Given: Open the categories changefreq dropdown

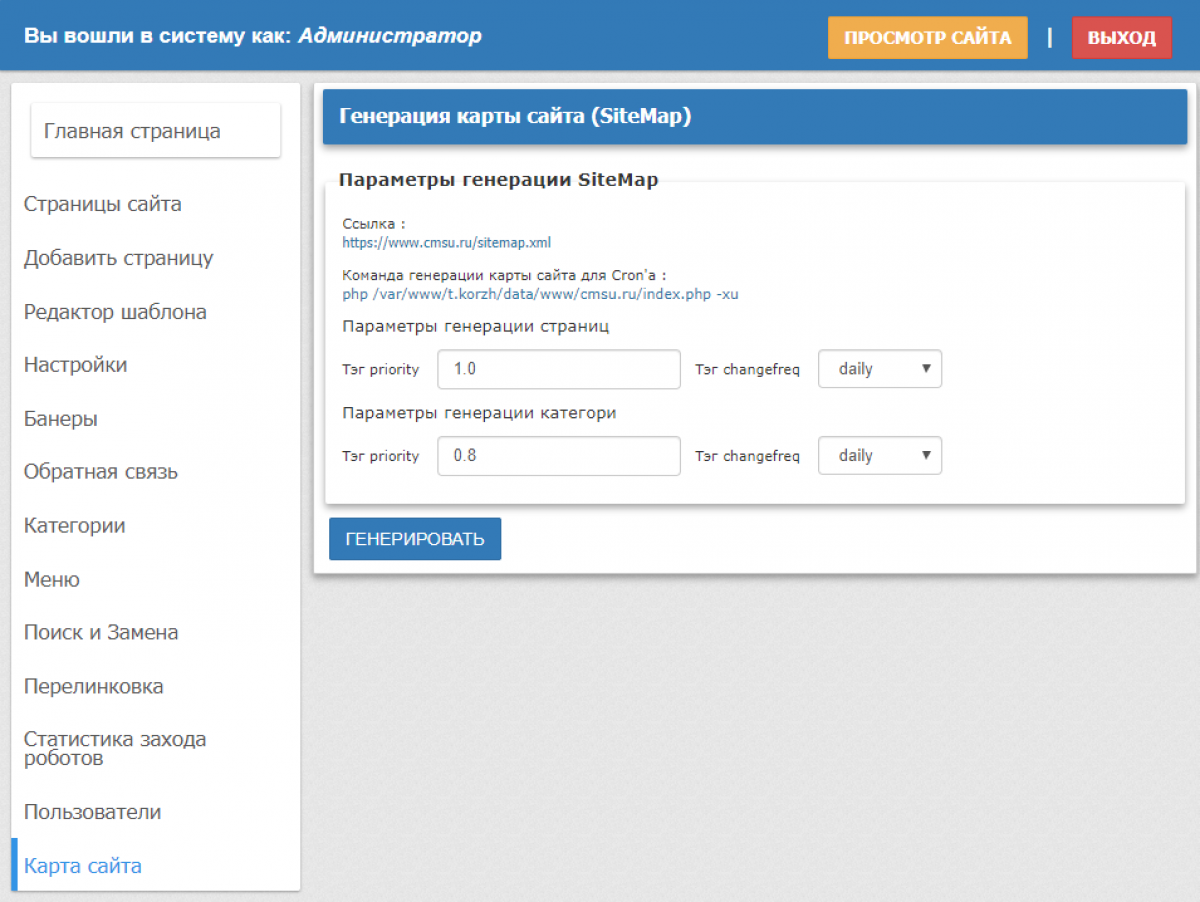Looking at the screenshot, I should pos(880,456).
